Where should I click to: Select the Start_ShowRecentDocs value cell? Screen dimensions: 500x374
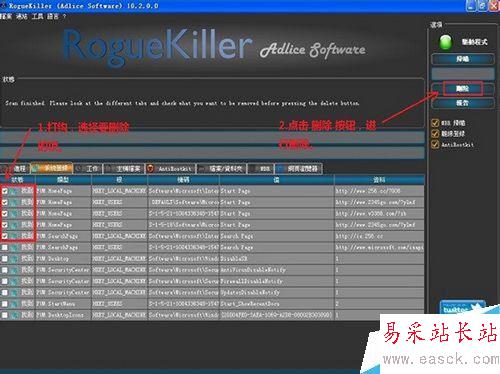tap(277, 304)
